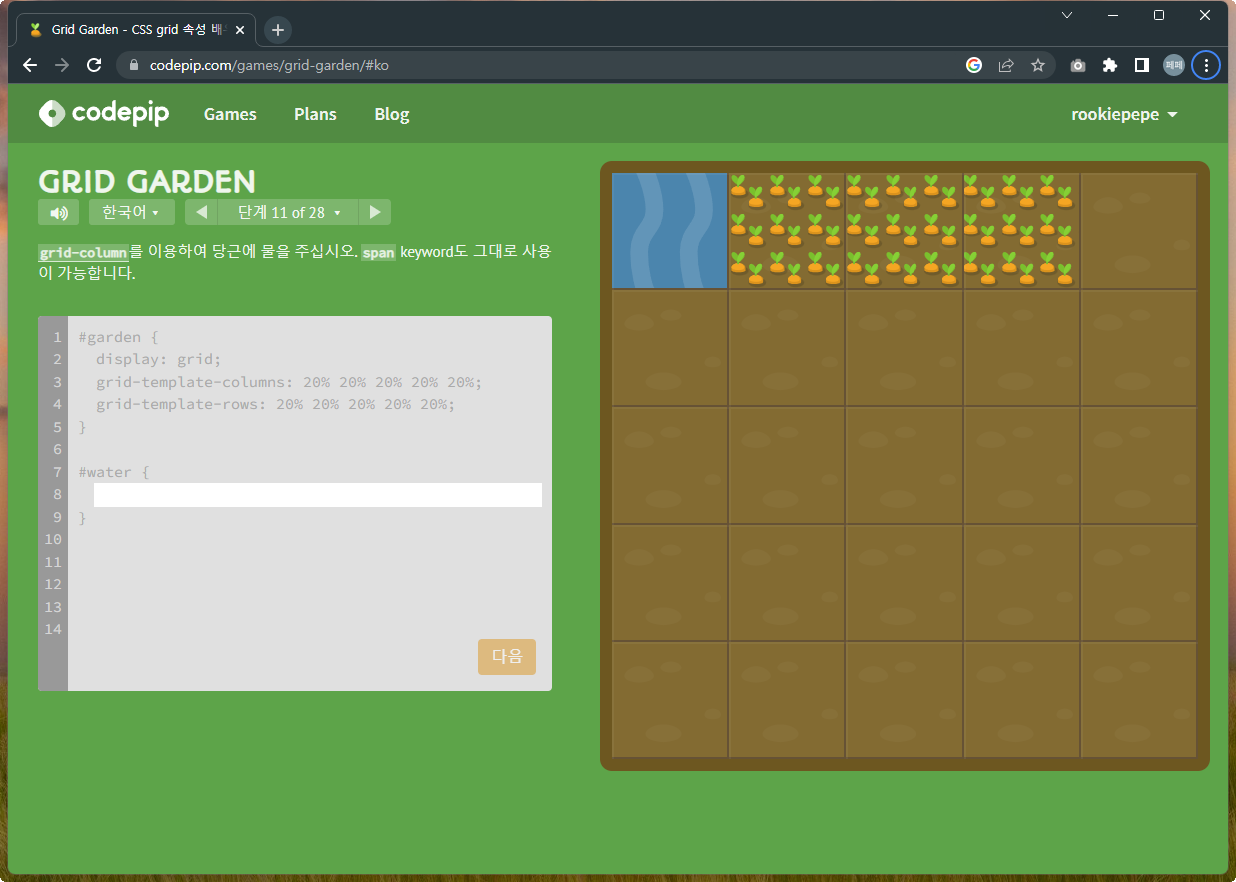Click the first carrot patch next to water
1236x882 pixels.
point(786,231)
